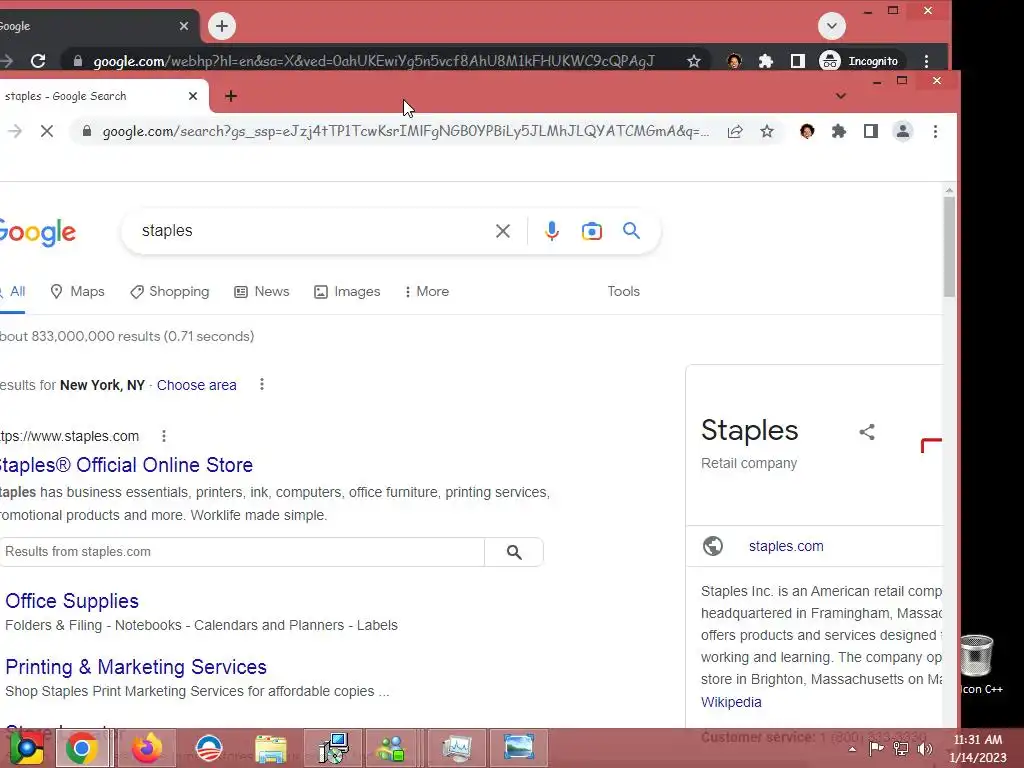Open Extensions icon in Incognito window
Viewport: 1024px width, 768px height.
(x=765, y=61)
